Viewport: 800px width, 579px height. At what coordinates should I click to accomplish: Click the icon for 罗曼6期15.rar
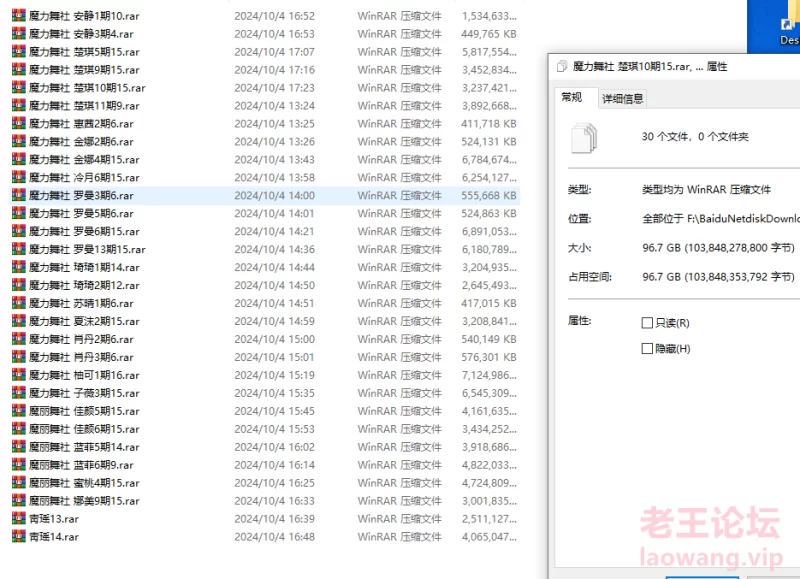click(x=19, y=231)
